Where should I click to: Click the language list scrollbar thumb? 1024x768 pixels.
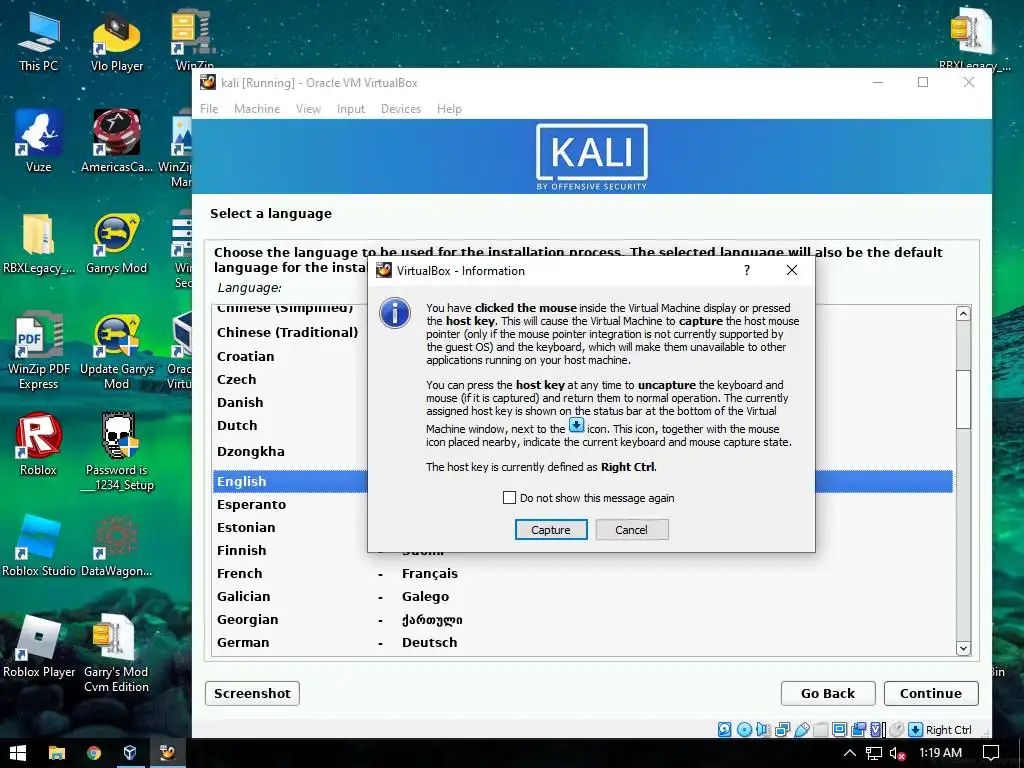pyautogui.click(x=963, y=399)
